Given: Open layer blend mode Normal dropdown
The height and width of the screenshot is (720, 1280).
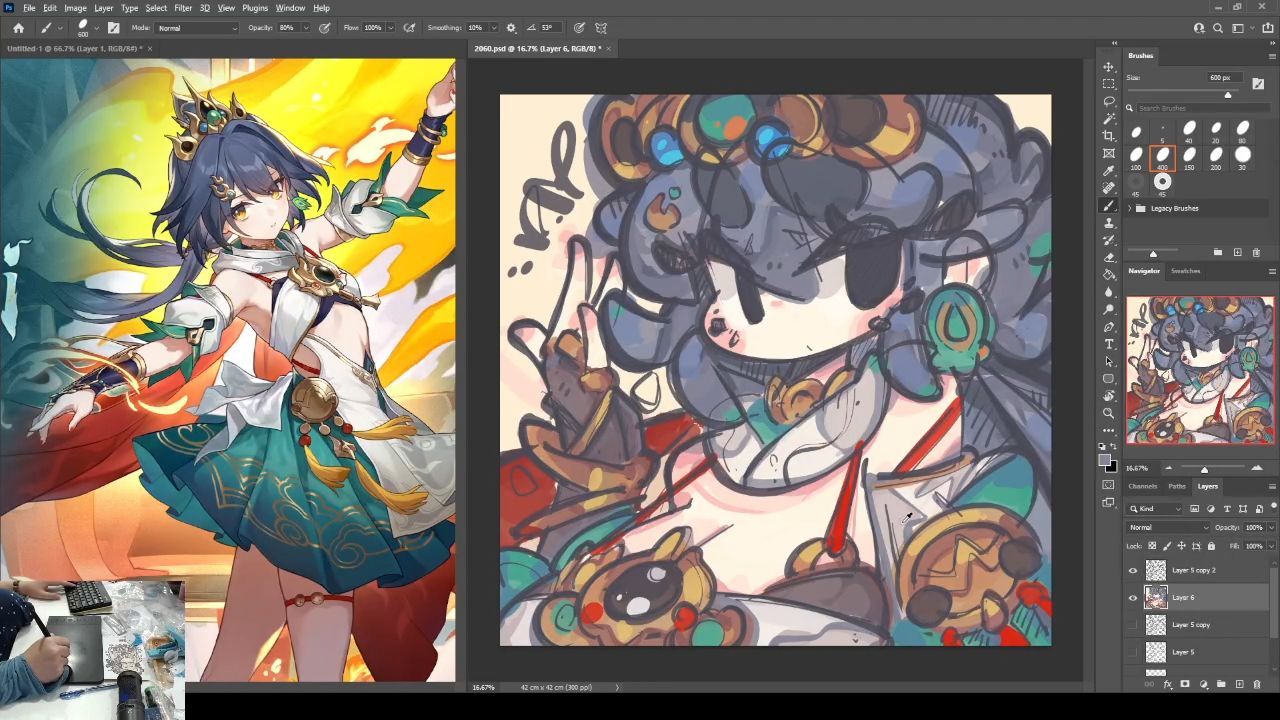Looking at the screenshot, I should pos(1168,527).
